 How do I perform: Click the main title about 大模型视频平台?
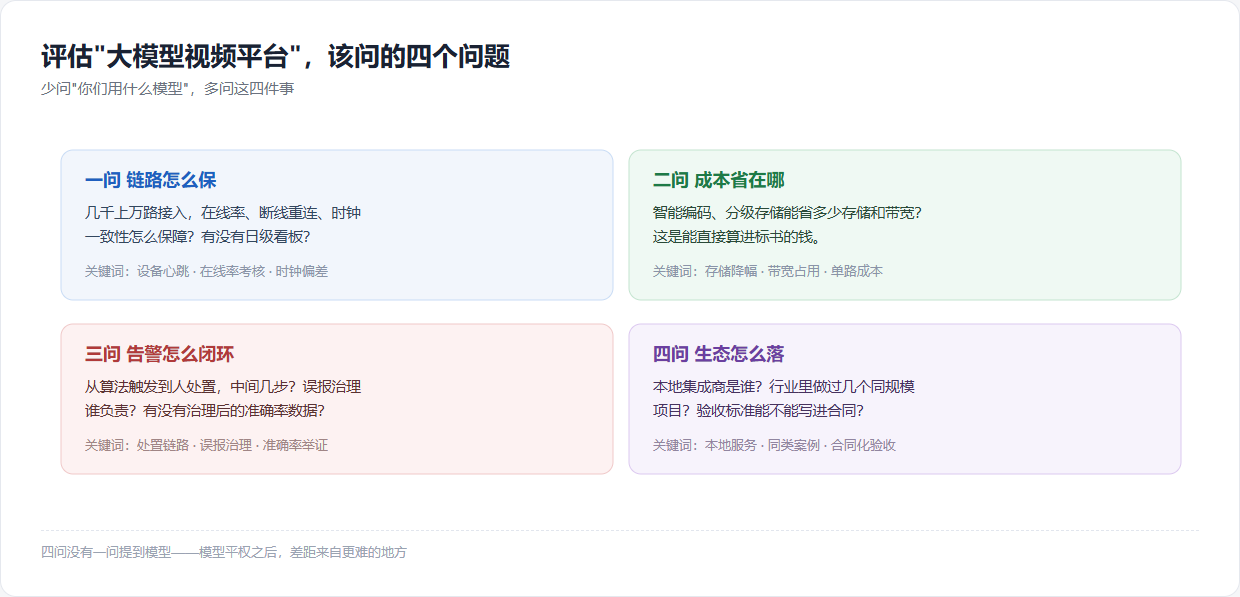click(x=275, y=57)
